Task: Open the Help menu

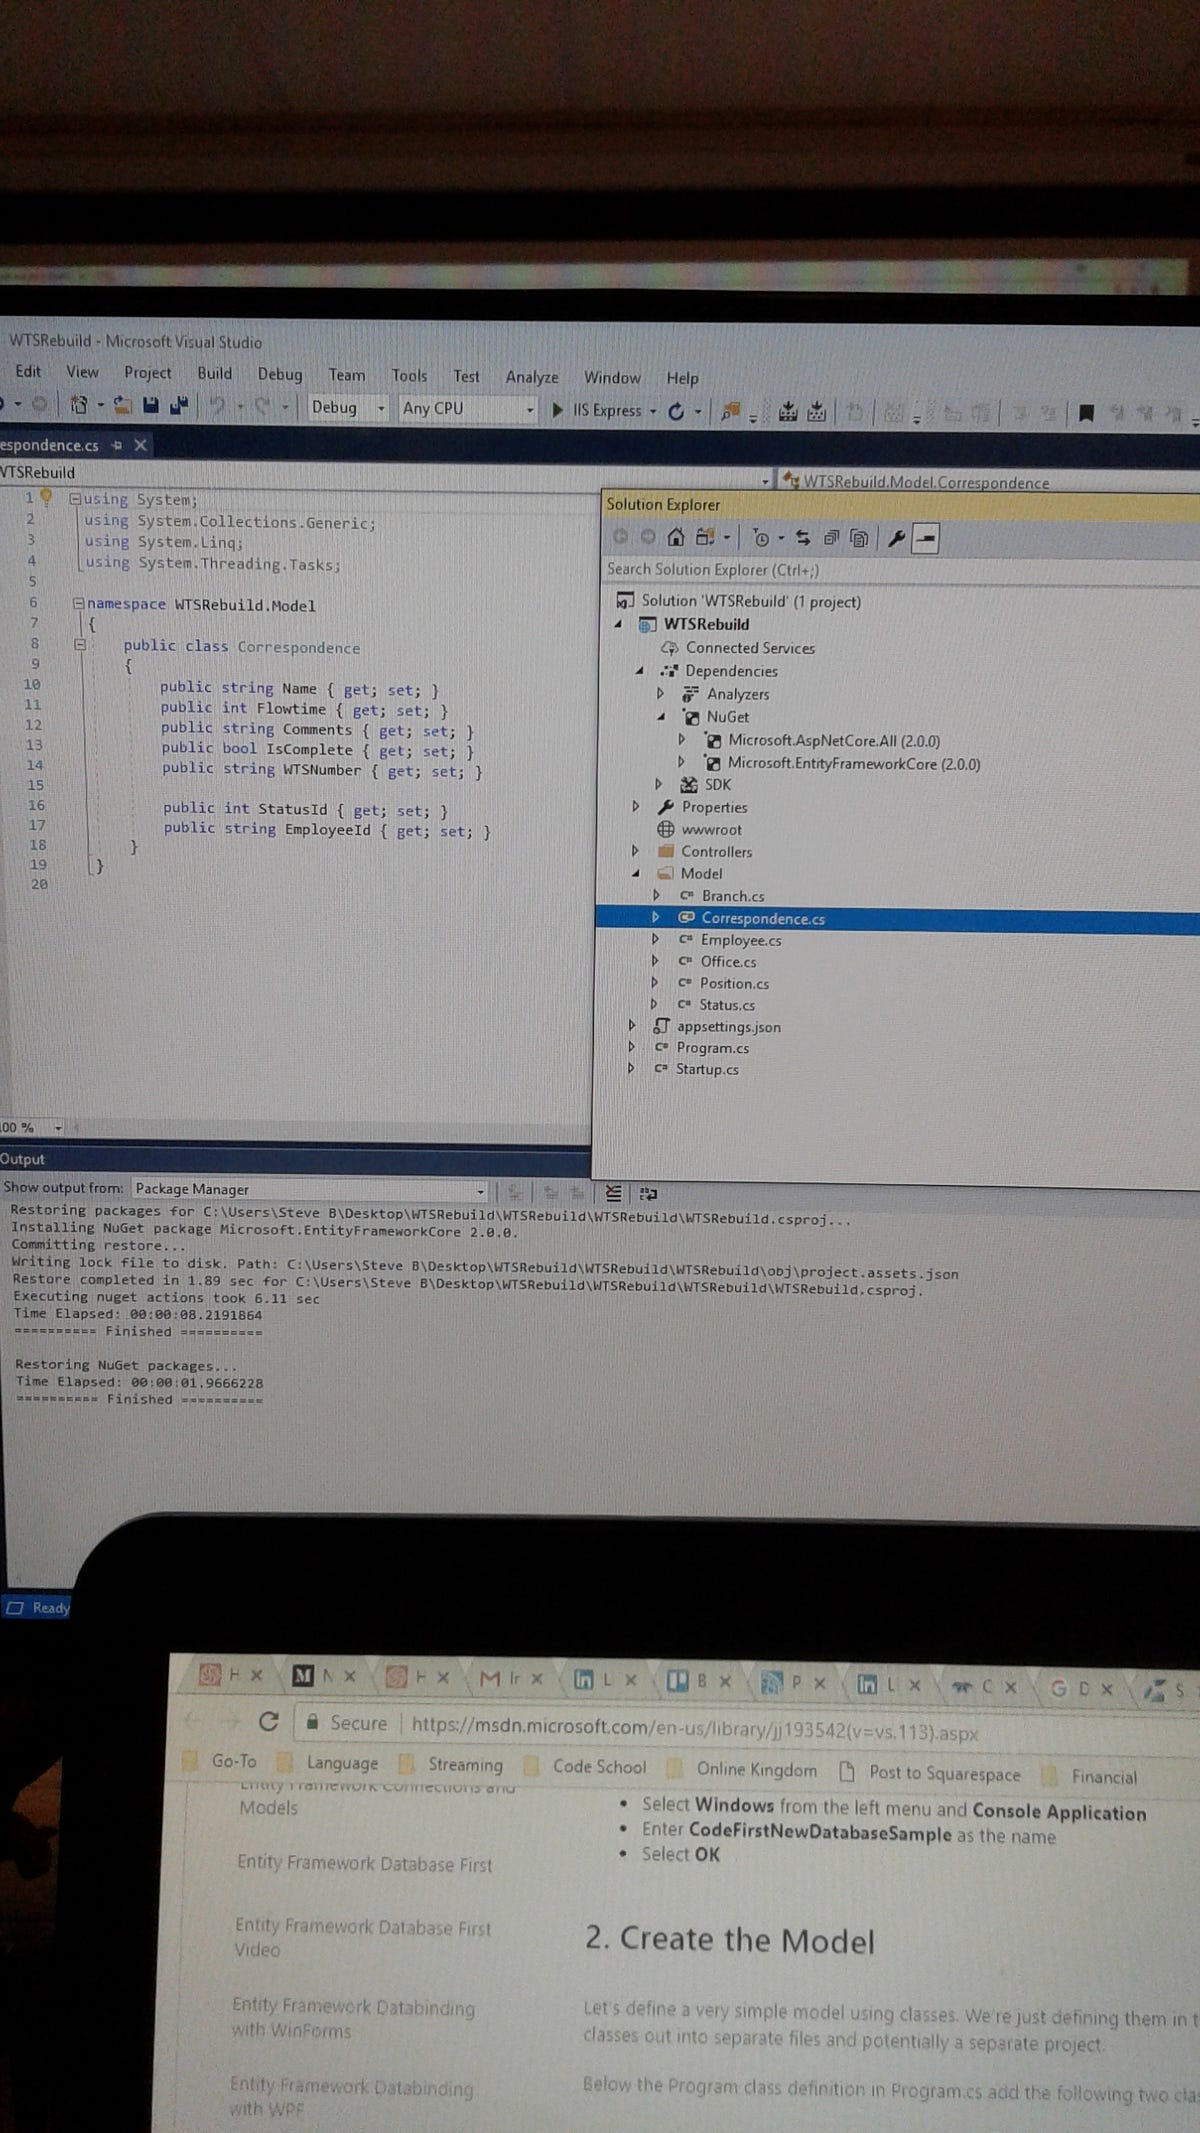Action: (683, 378)
